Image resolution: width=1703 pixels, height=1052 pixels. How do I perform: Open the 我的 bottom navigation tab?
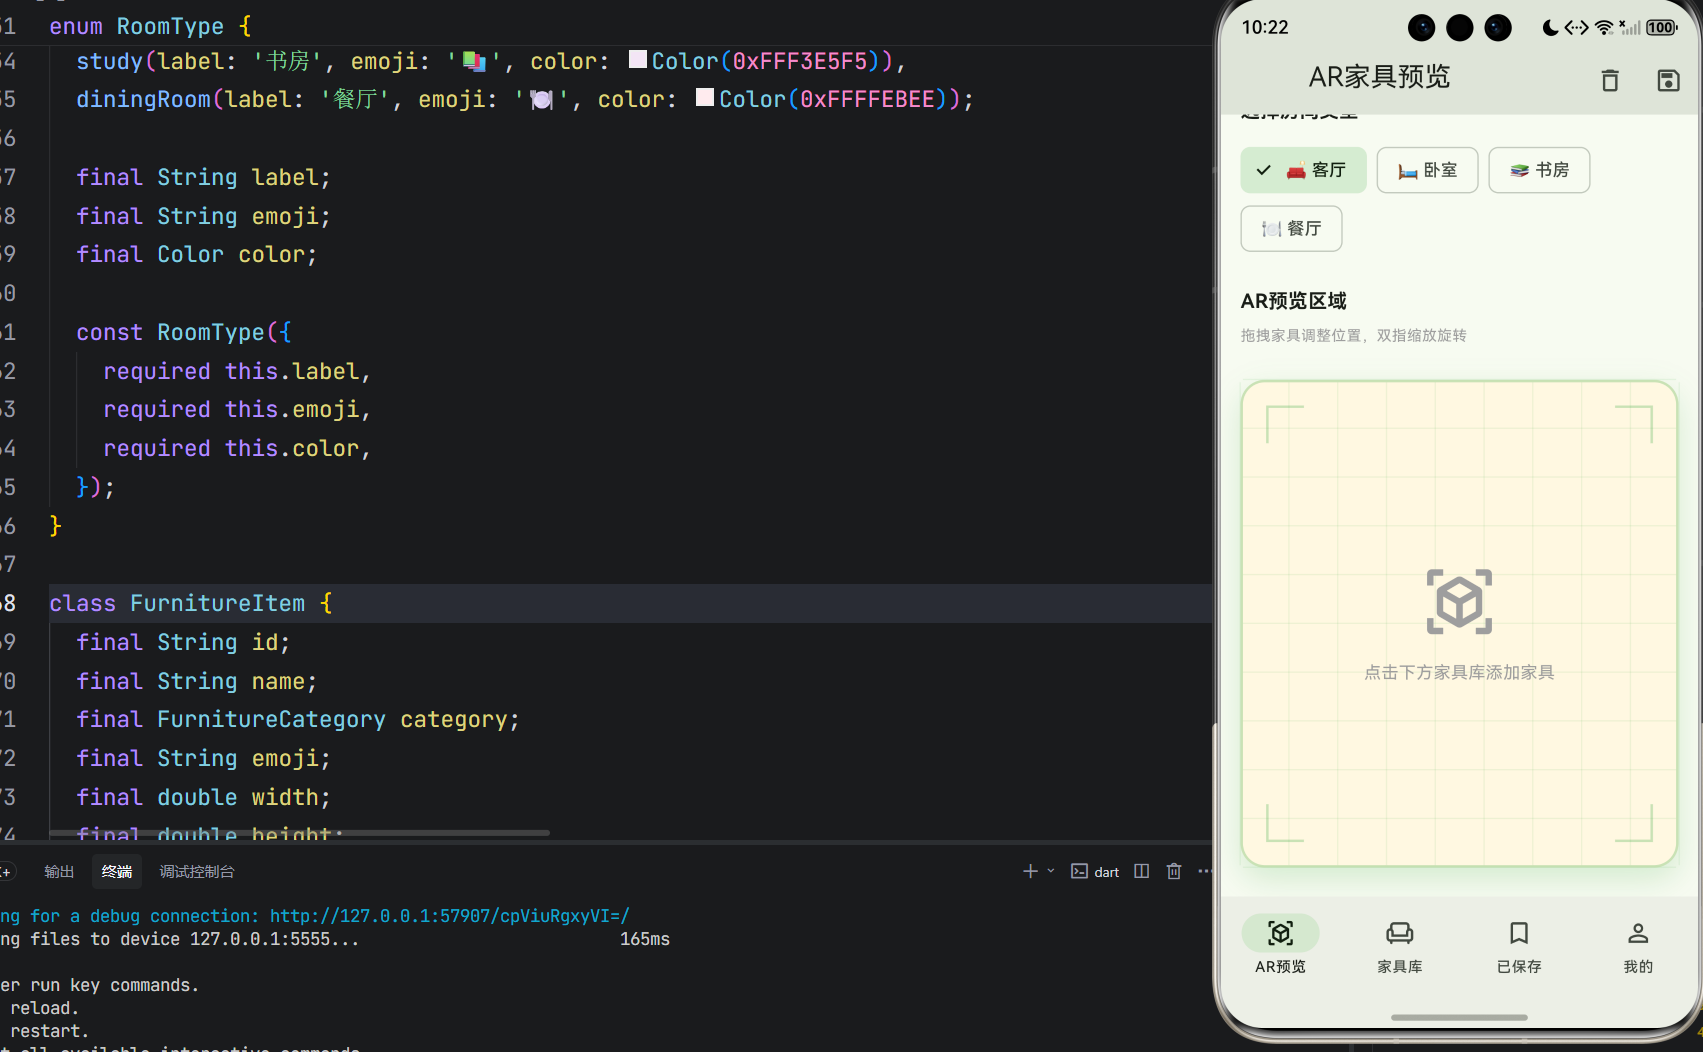[1637, 946]
